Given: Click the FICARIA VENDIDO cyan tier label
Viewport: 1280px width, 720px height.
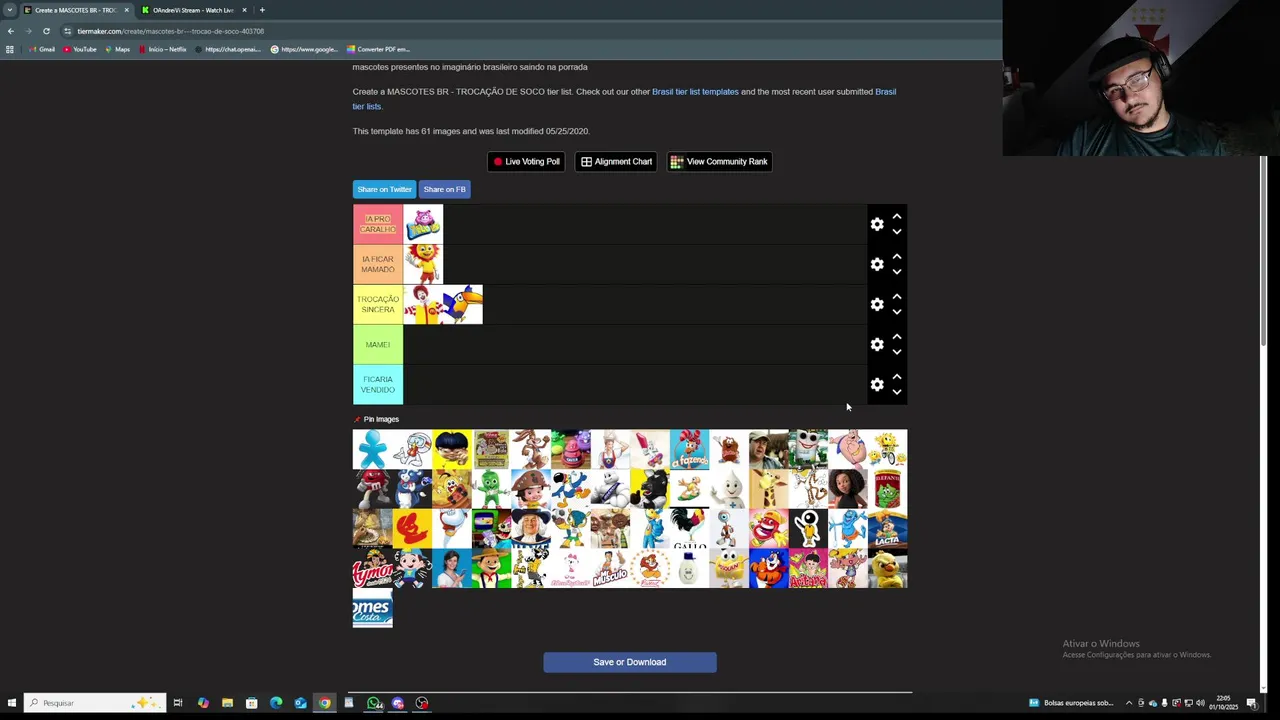Looking at the screenshot, I should click(x=378, y=384).
